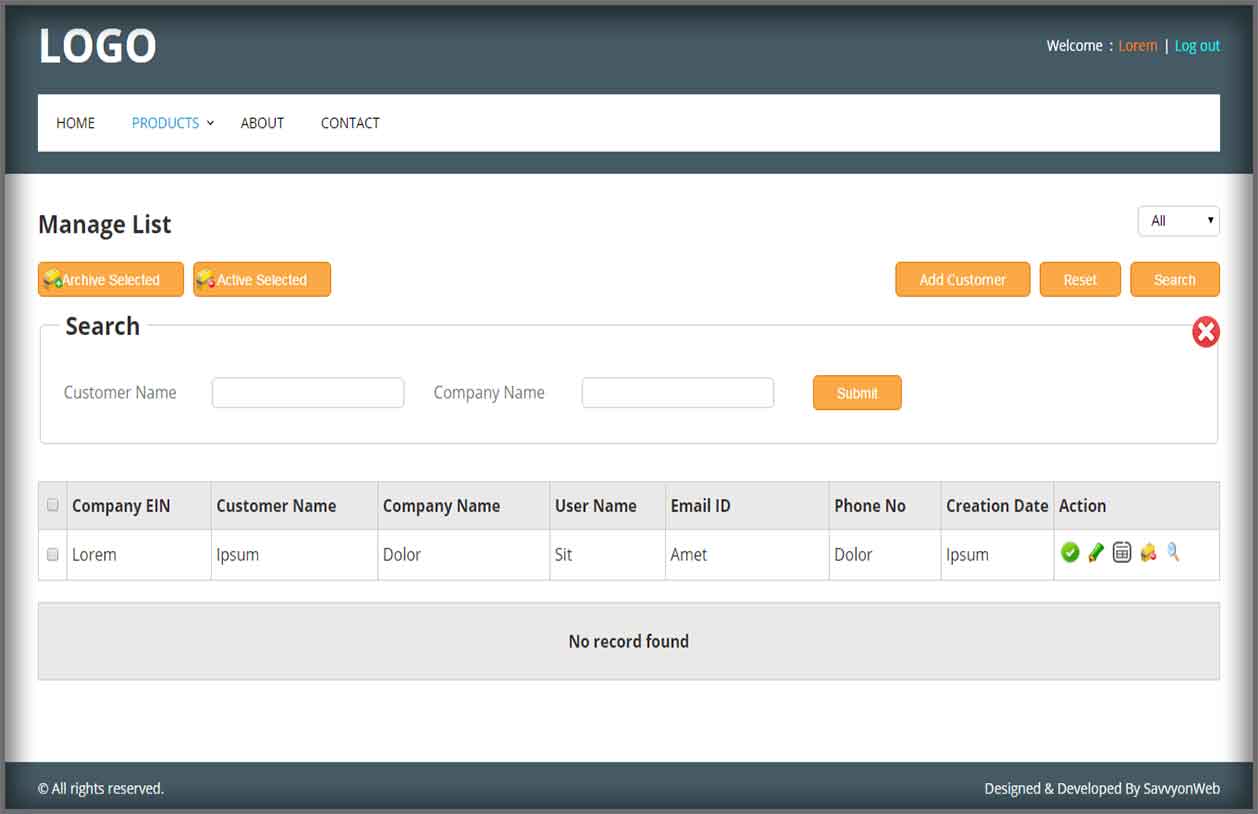Click the green checkmark action icon
This screenshot has width=1258, height=814.
coord(1070,552)
